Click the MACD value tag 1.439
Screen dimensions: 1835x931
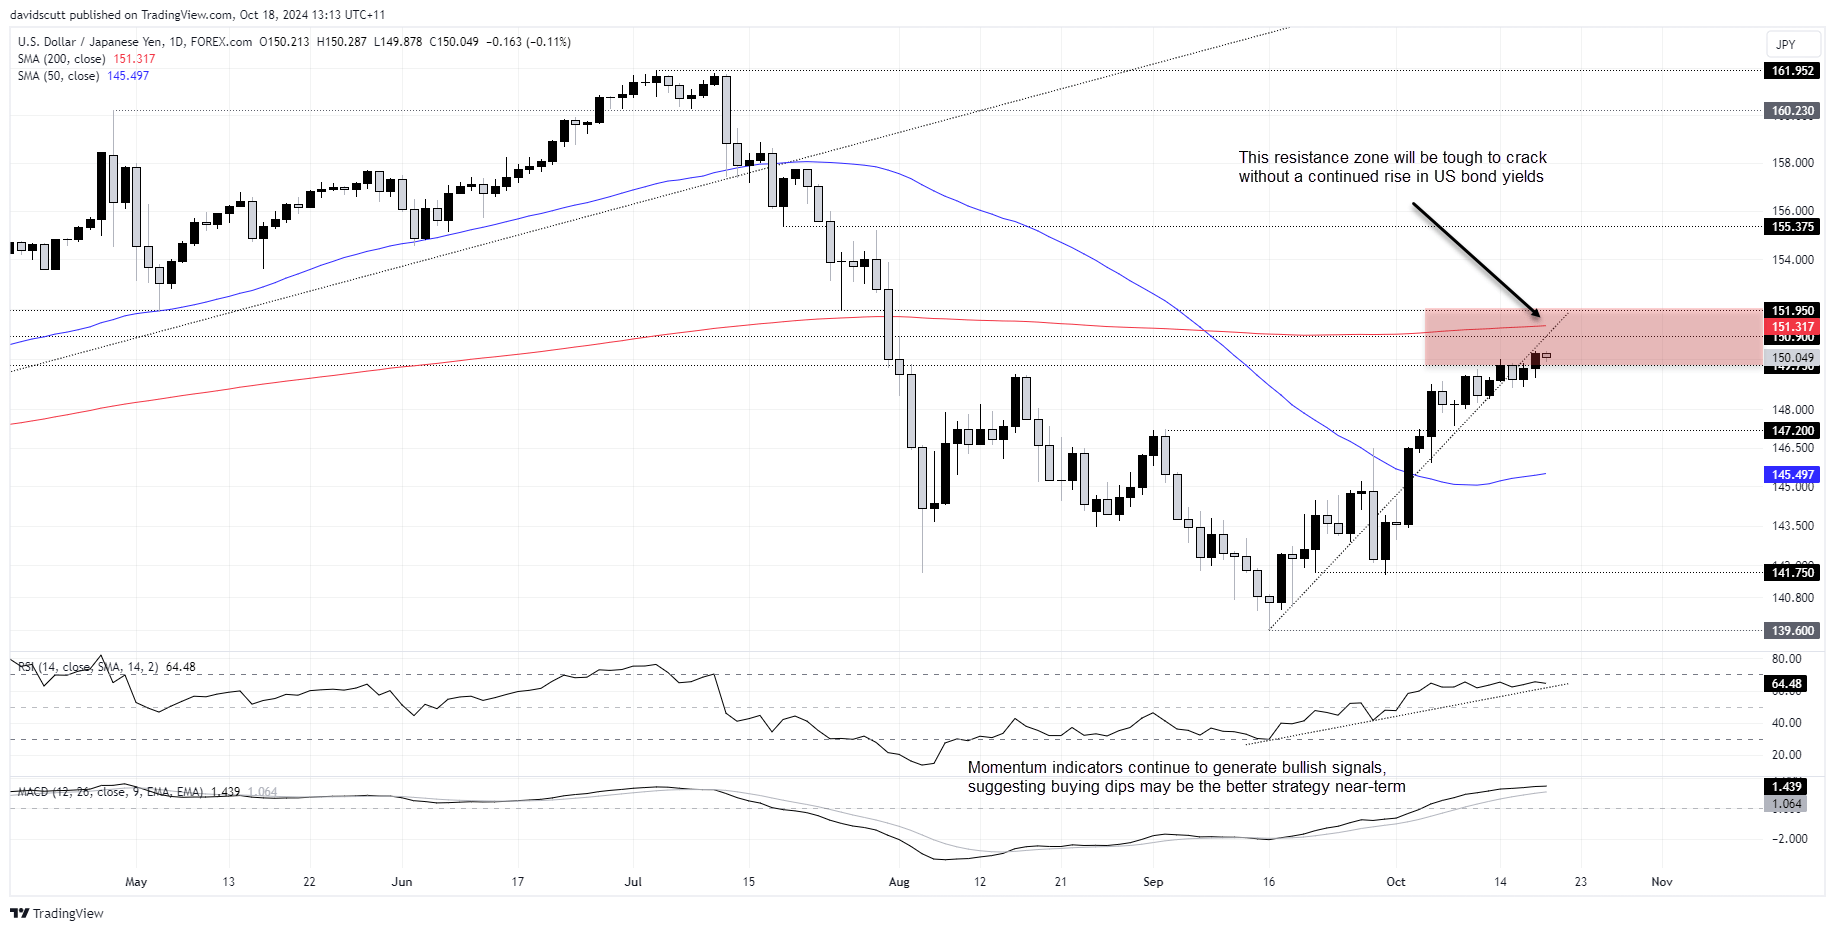[1786, 787]
